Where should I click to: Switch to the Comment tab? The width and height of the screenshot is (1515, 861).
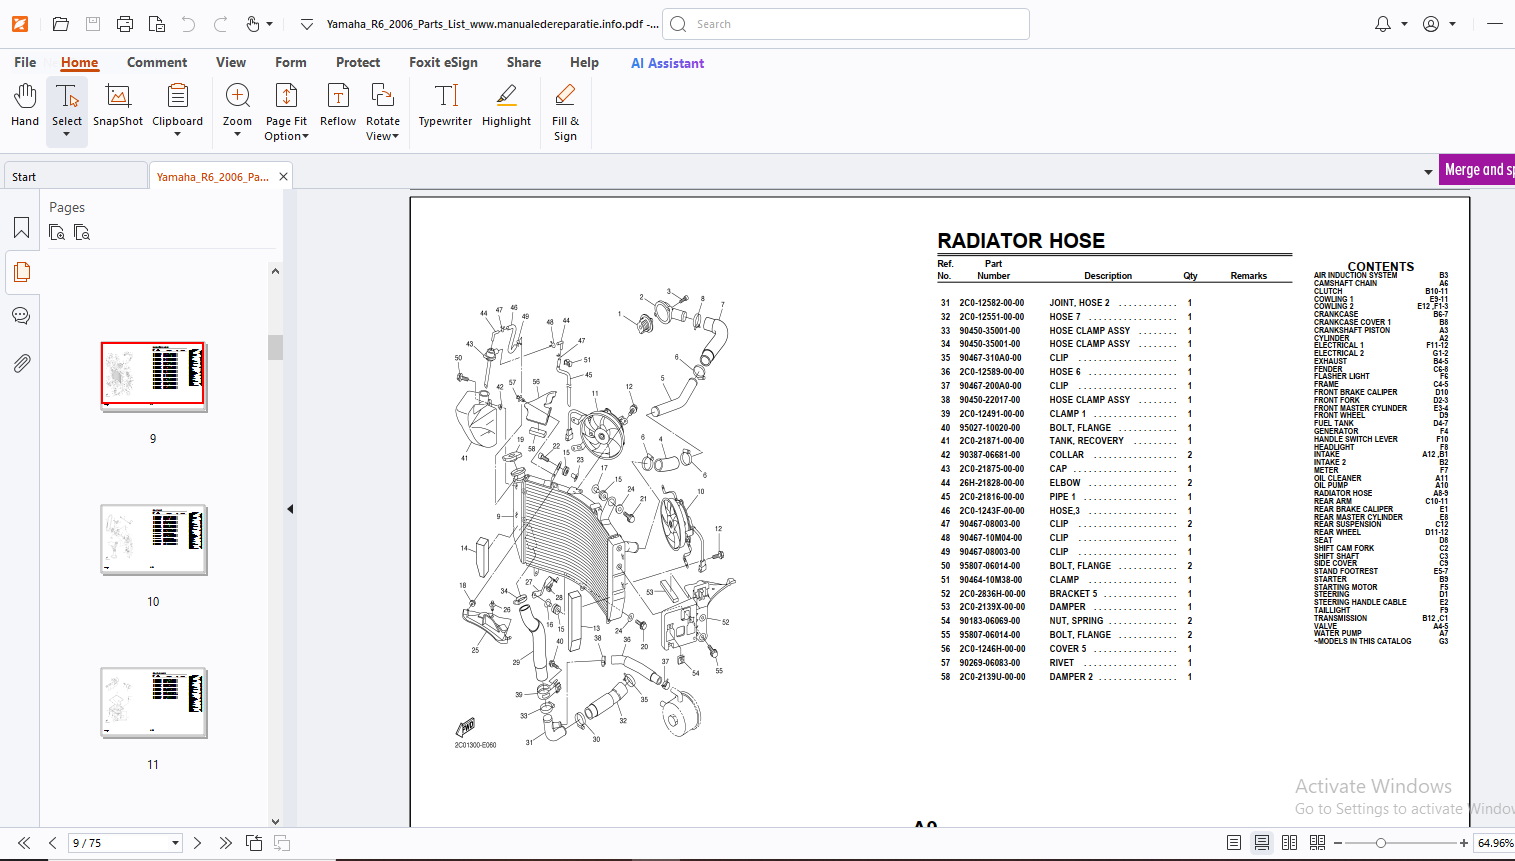[x=157, y=62]
